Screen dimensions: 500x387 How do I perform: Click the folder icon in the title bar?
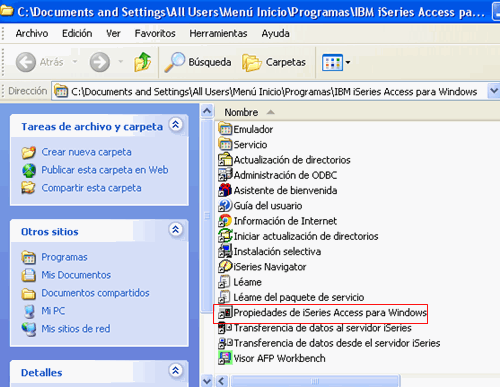coord(6,11)
